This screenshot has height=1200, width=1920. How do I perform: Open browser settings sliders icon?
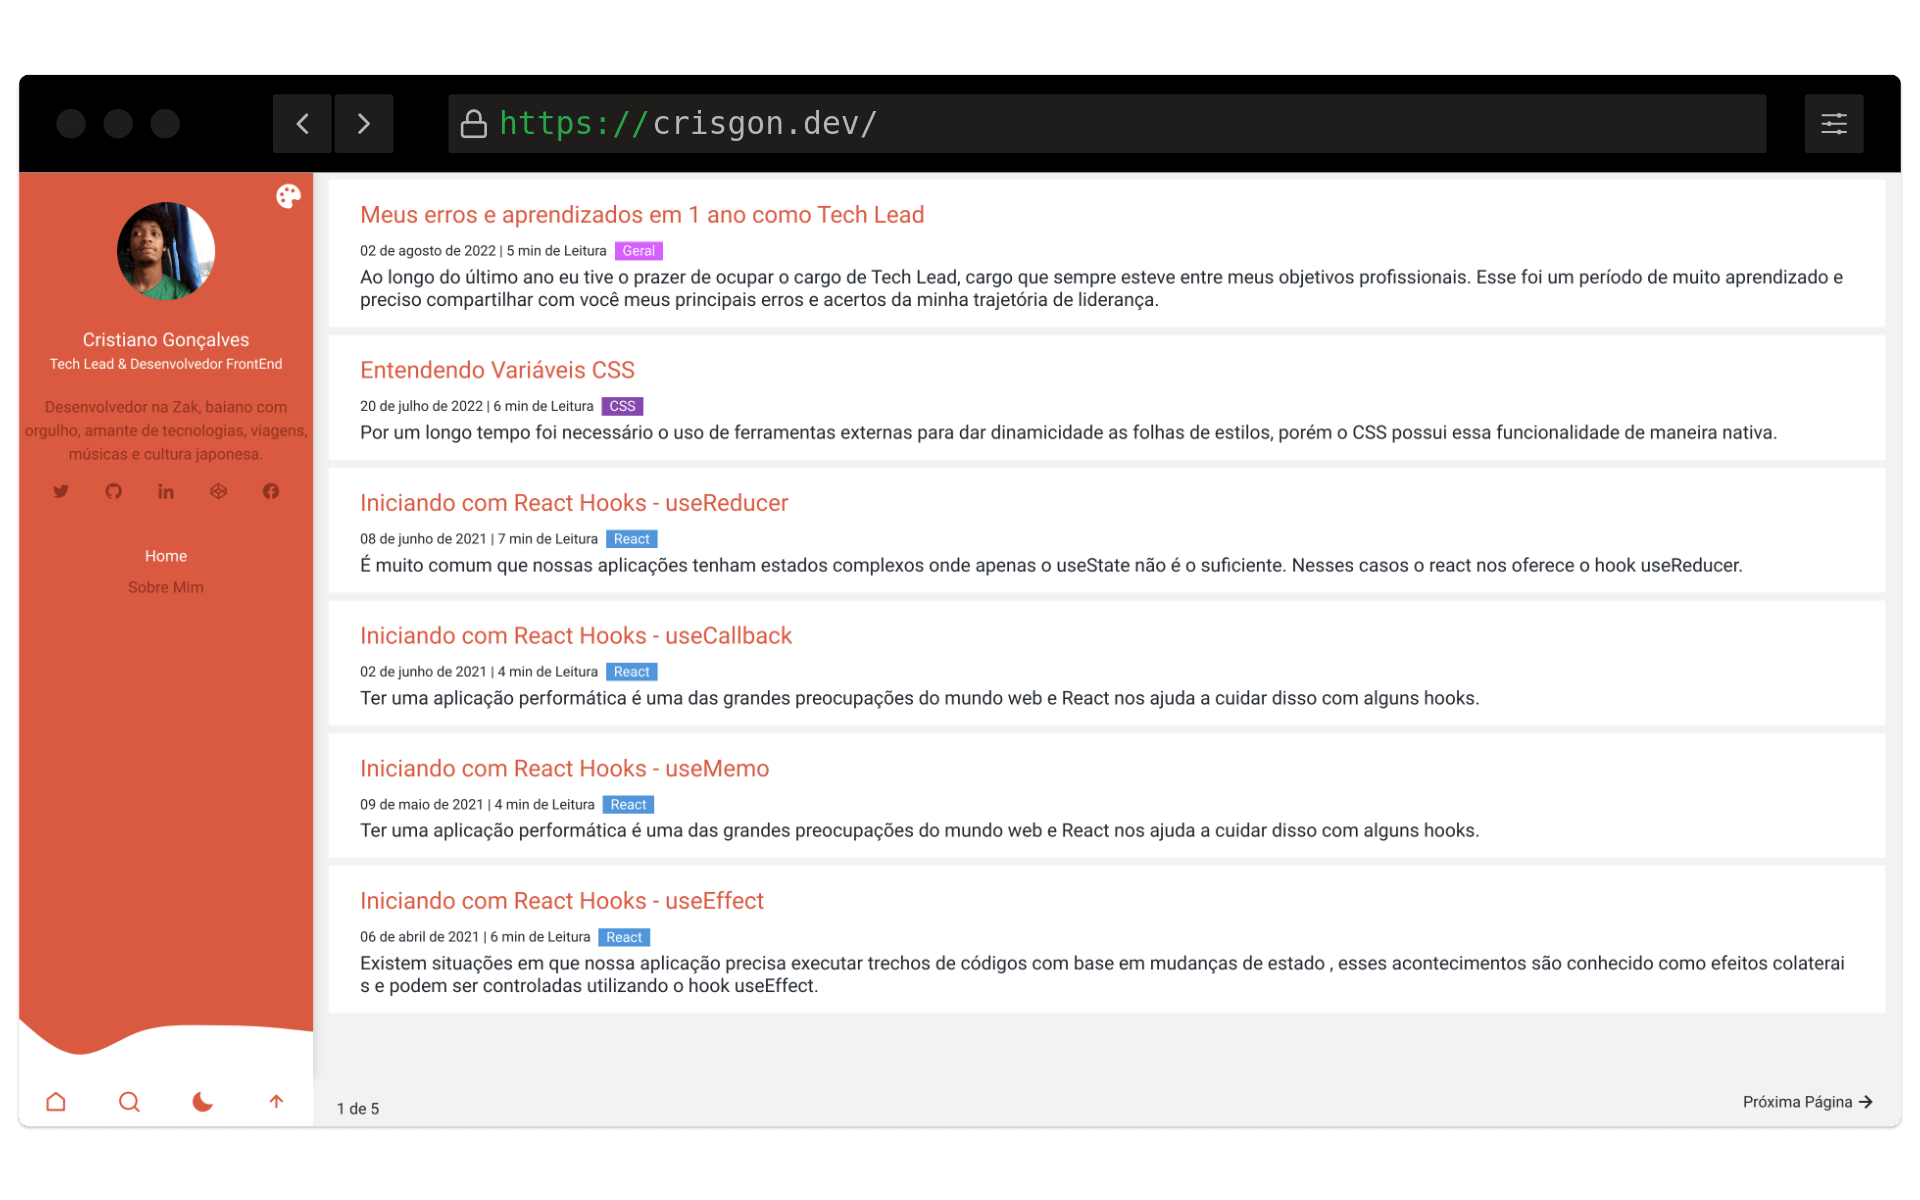click(1833, 123)
